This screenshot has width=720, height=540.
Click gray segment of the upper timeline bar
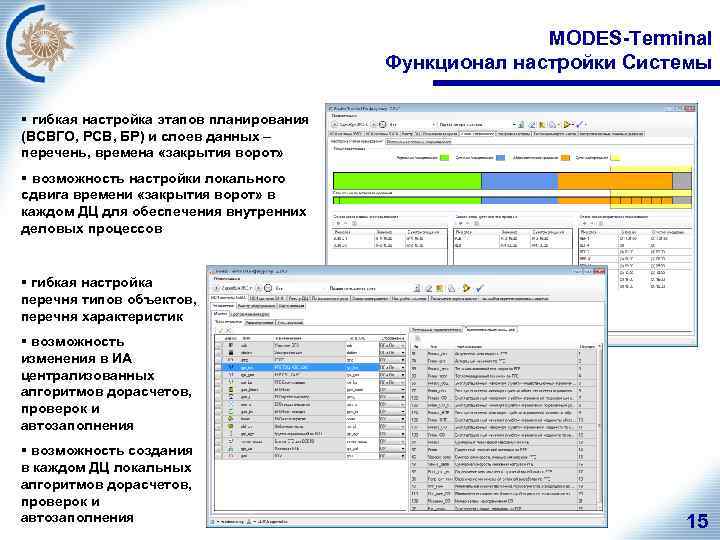tap(682, 181)
